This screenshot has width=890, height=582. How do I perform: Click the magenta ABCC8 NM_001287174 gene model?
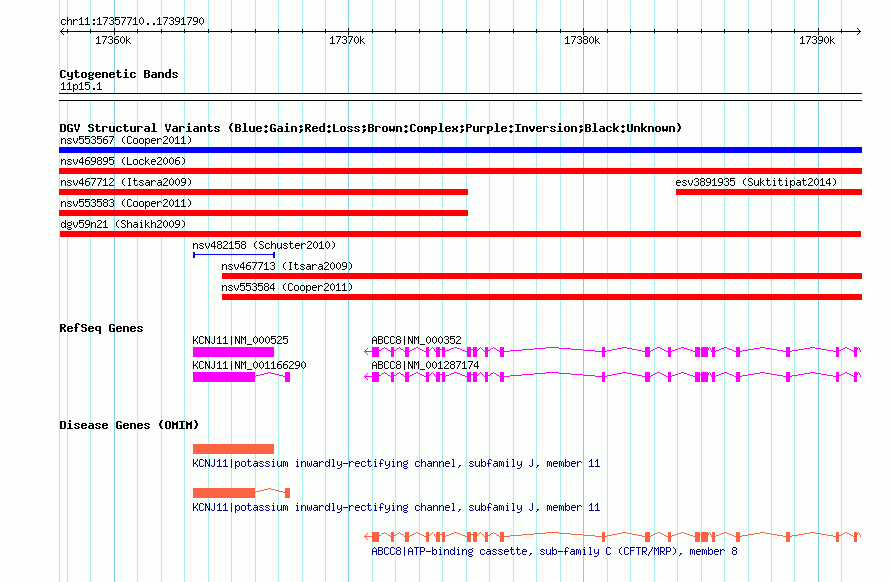[612, 377]
